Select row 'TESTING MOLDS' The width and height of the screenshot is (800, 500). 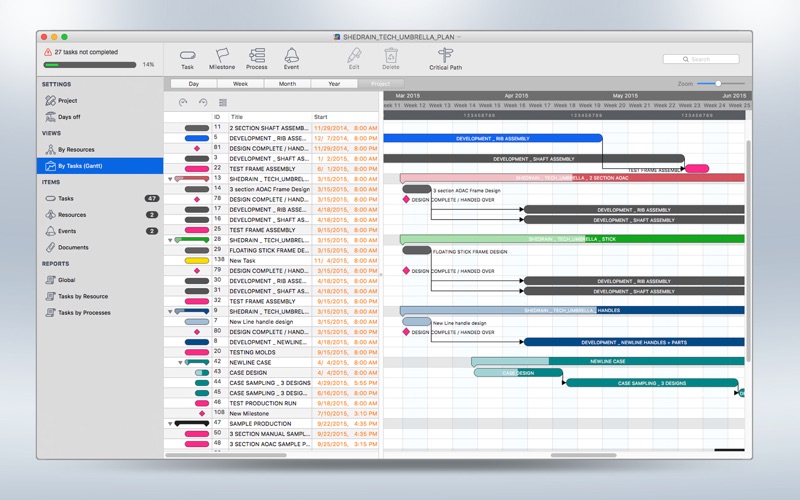click(x=271, y=353)
